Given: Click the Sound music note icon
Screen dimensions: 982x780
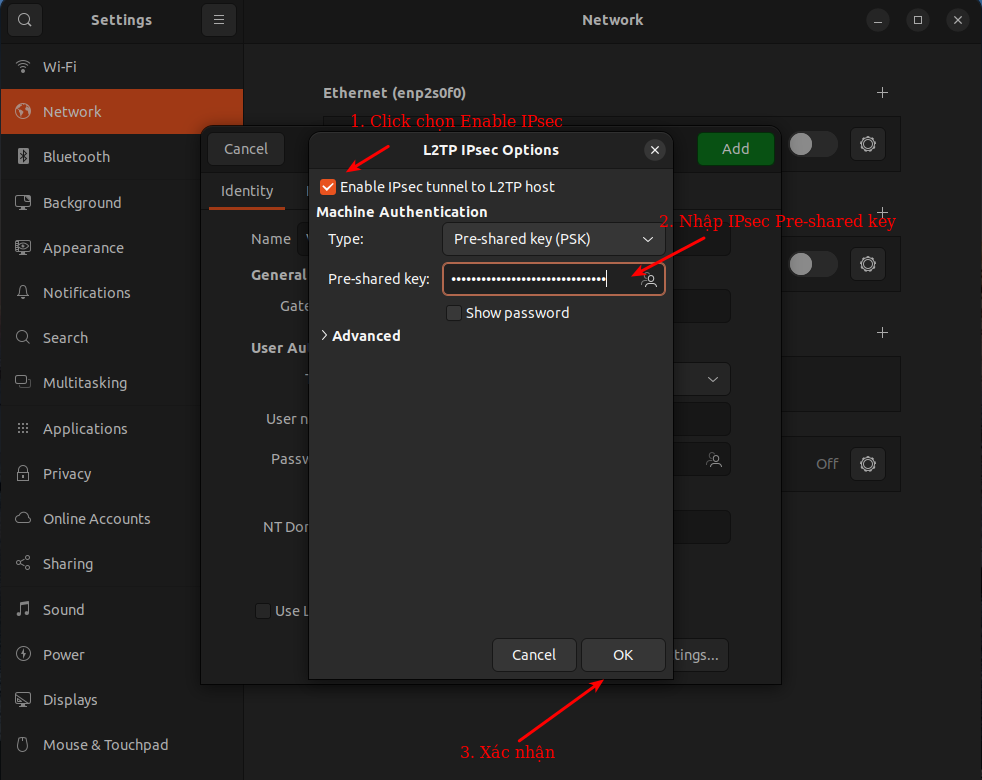Looking at the screenshot, I should point(23,609).
